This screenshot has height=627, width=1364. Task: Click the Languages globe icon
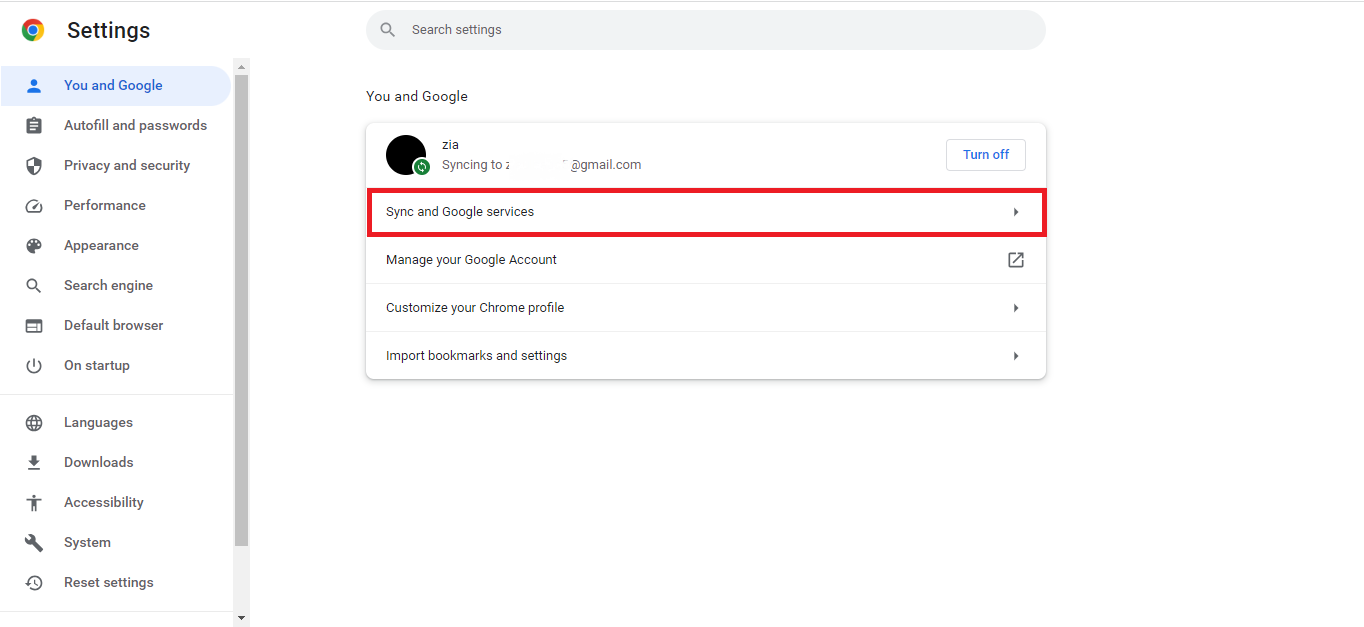(34, 422)
